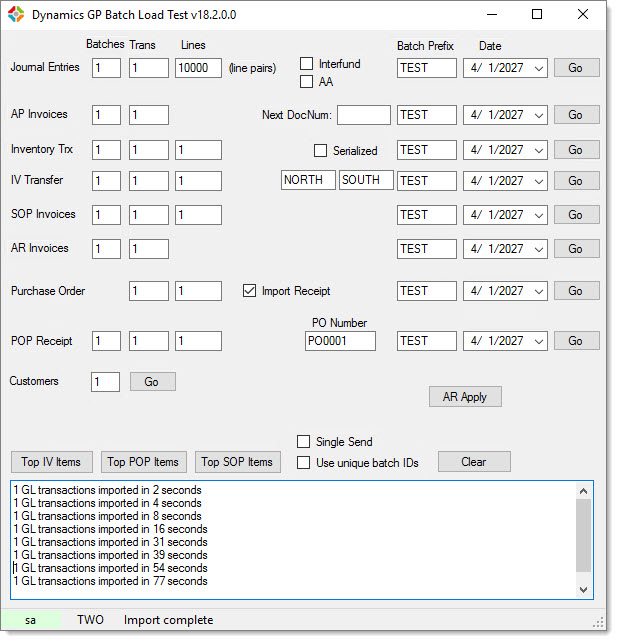Click the Inventory Trx Lines field
The image size is (617, 641).
tap(198, 150)
